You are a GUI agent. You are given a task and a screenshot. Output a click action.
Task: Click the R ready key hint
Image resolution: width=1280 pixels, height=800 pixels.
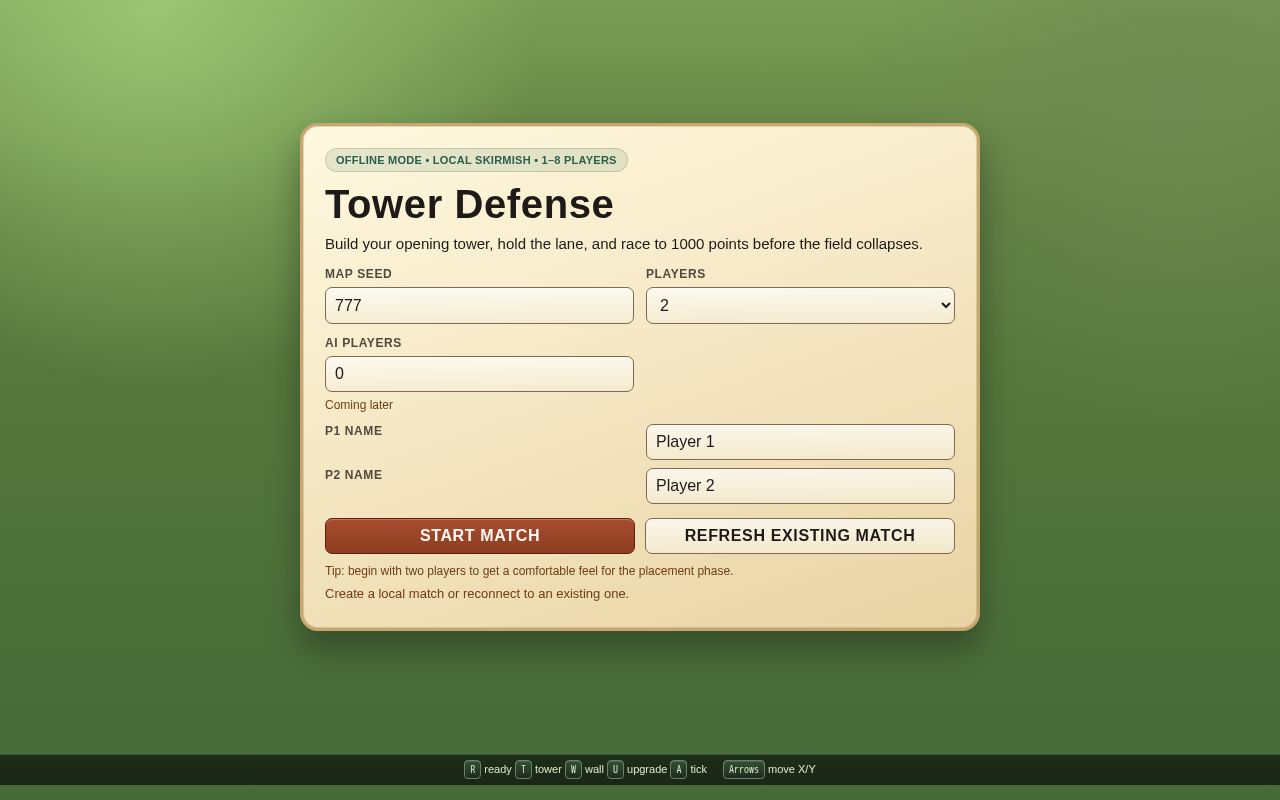[472, 770]
